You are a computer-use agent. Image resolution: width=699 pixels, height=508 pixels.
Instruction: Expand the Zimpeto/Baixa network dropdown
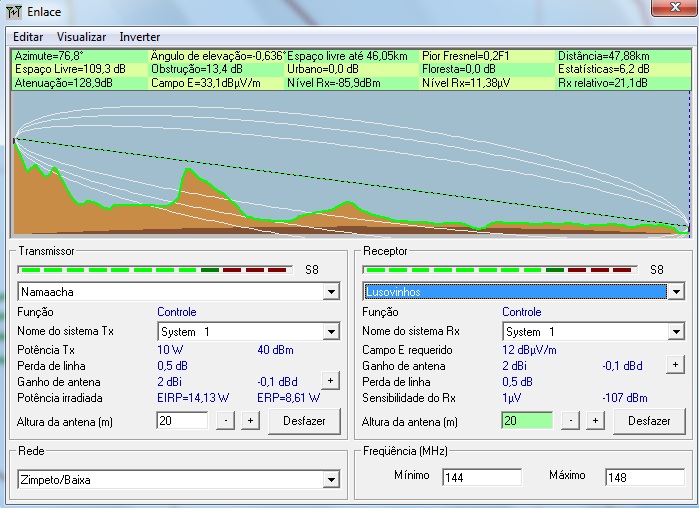331,480
